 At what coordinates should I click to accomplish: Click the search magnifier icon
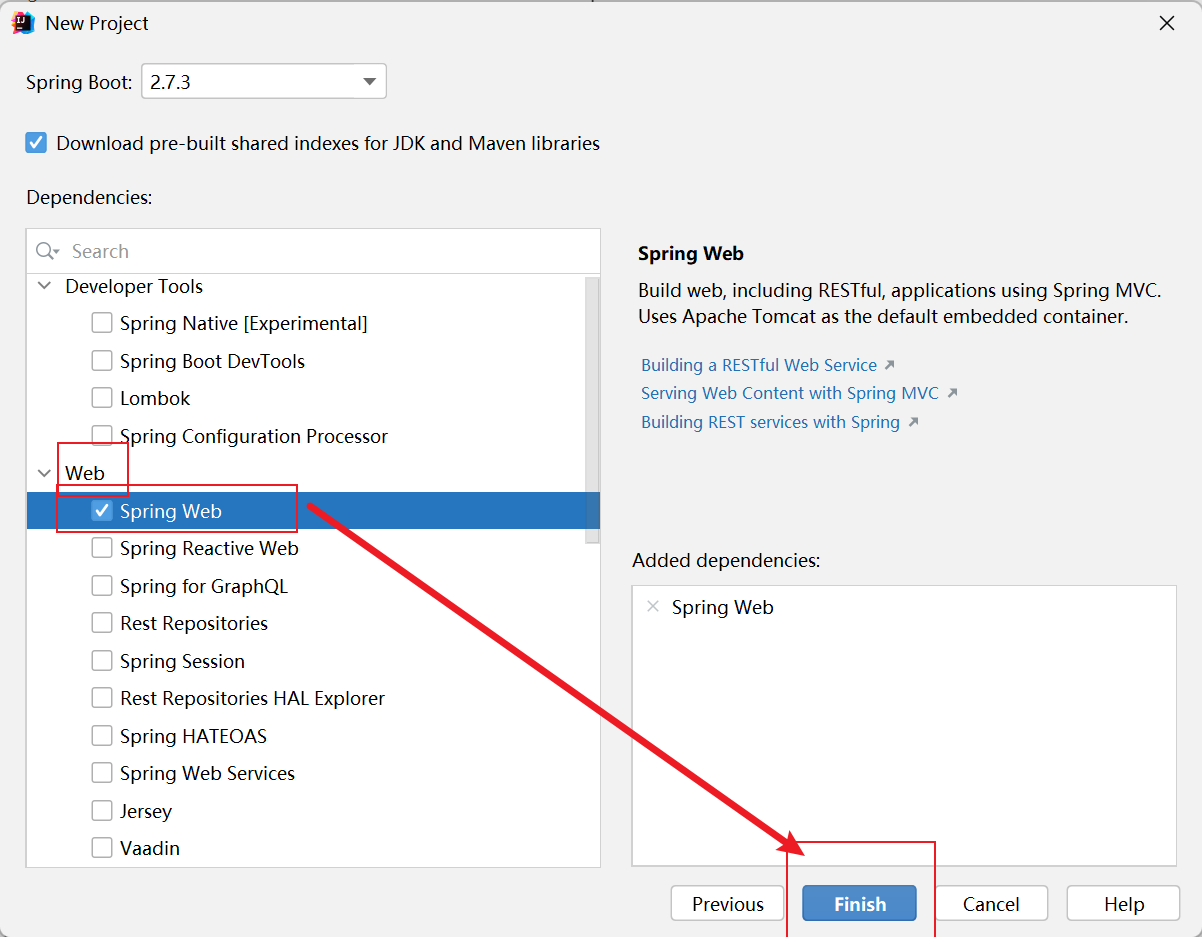click(x=46, y=251)
